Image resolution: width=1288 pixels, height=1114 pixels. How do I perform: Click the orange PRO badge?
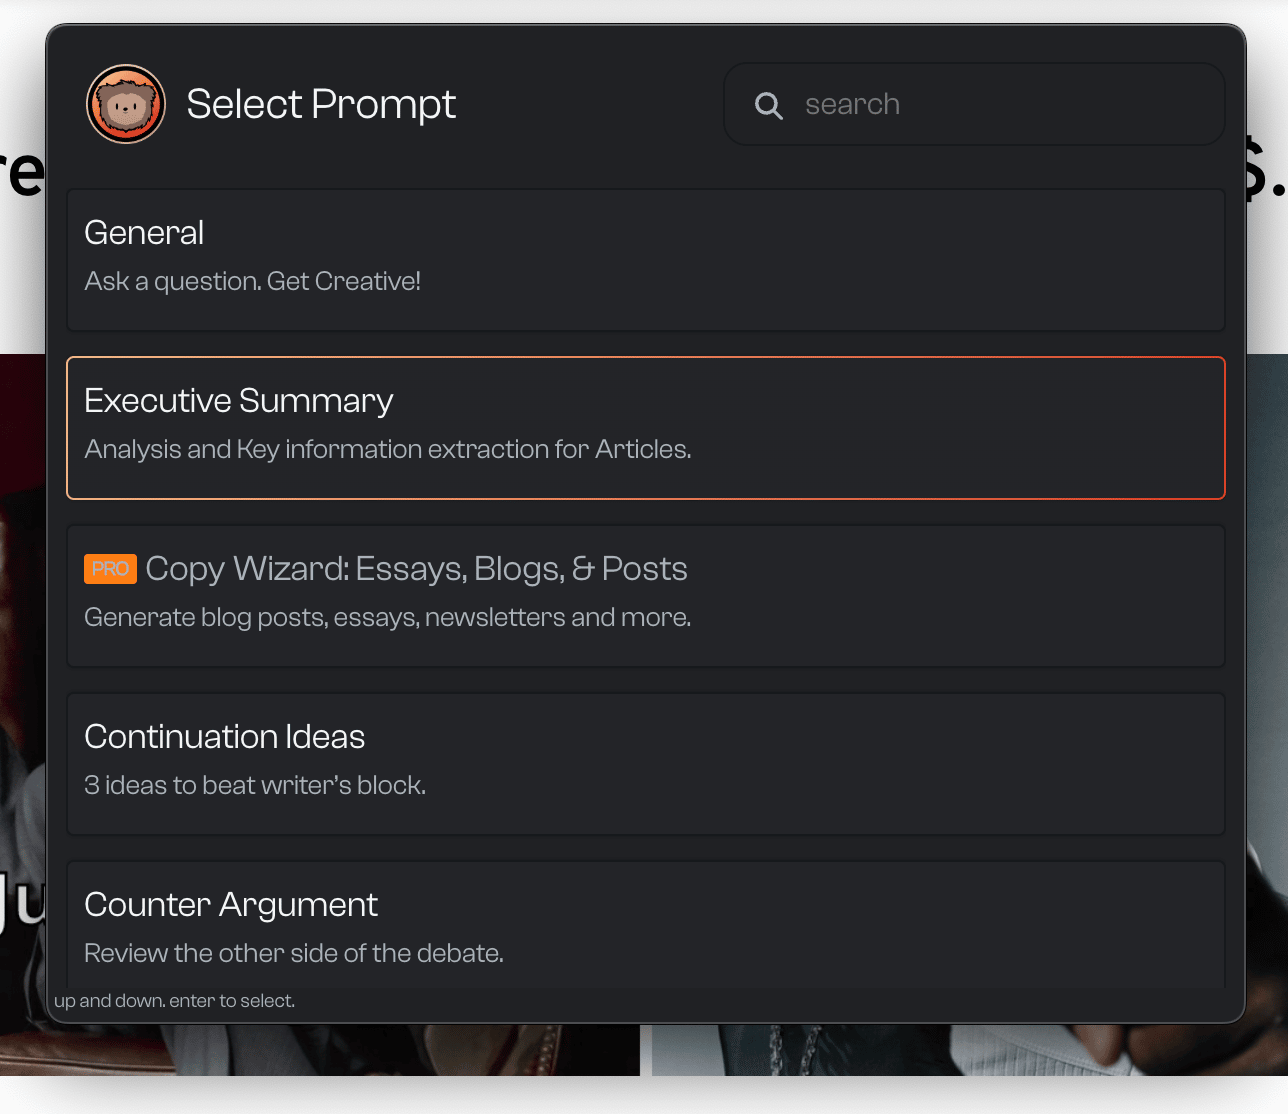coord(110,569)
